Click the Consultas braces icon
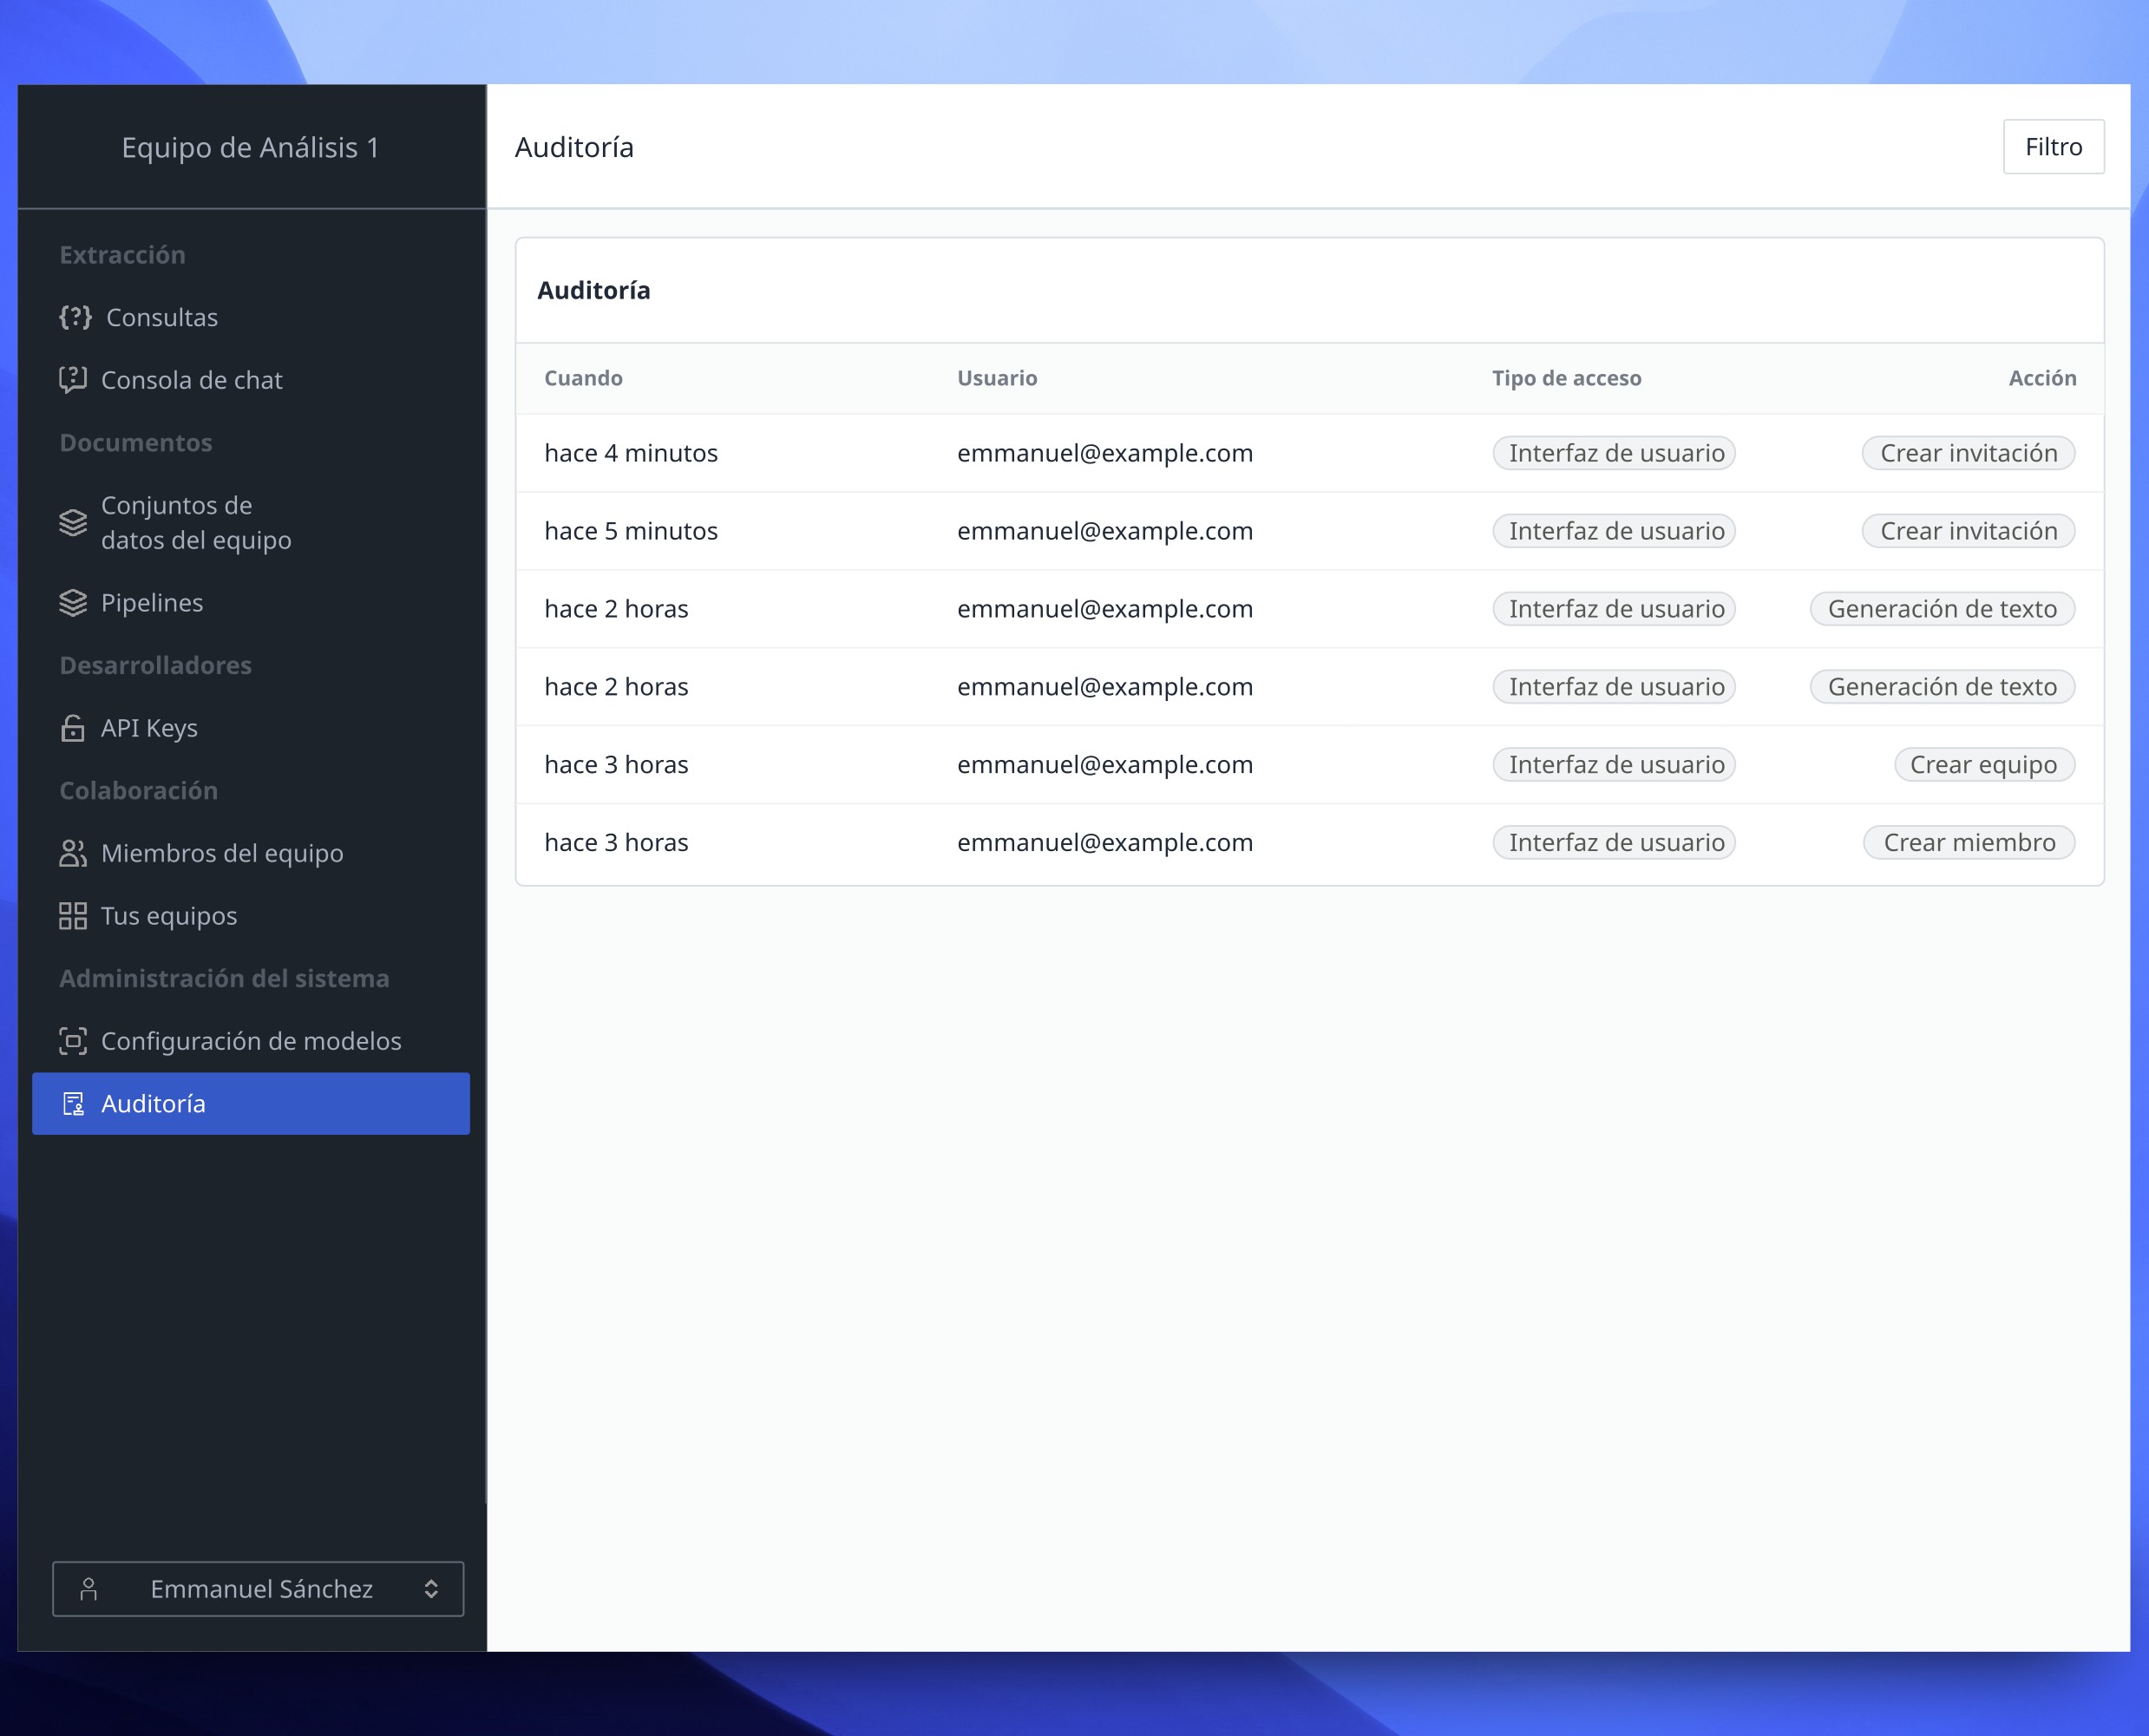The image size is (2149, 1736). (75, 317)
